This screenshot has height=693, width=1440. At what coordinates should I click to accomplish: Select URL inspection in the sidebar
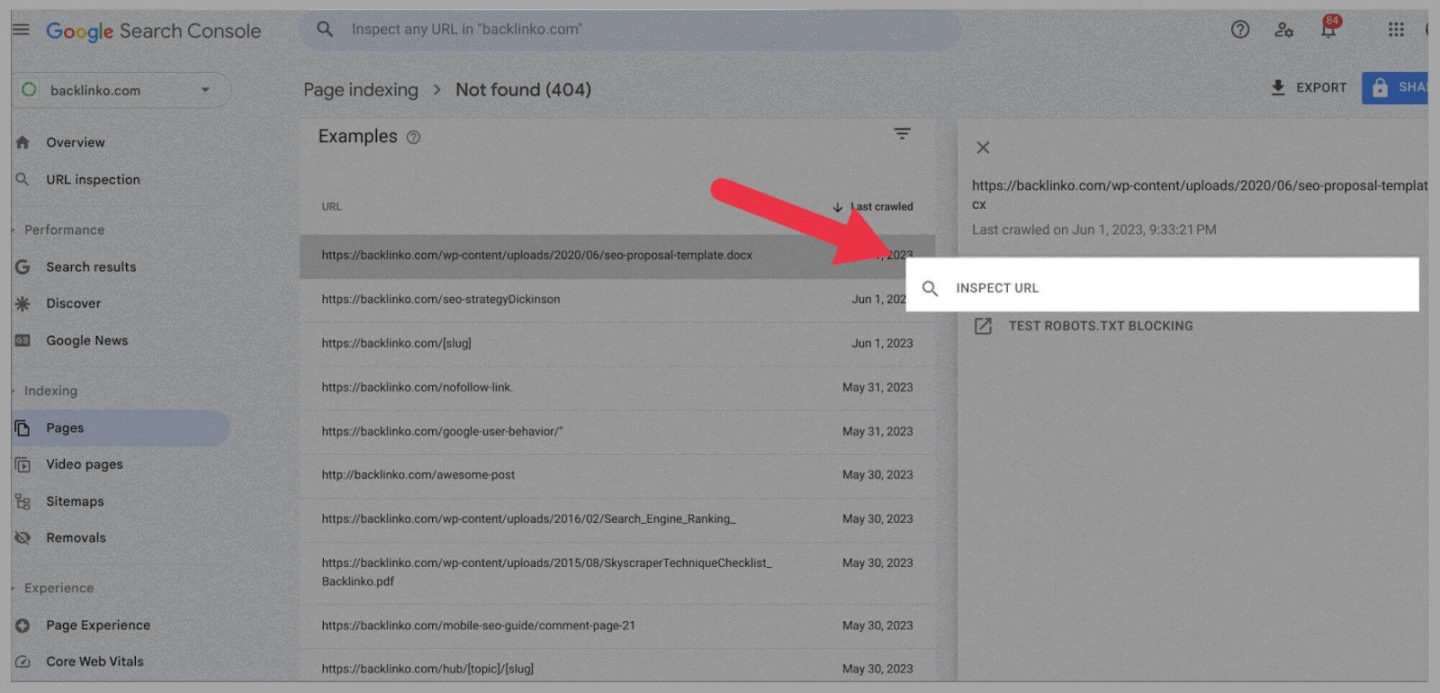(x=92, y=179)
